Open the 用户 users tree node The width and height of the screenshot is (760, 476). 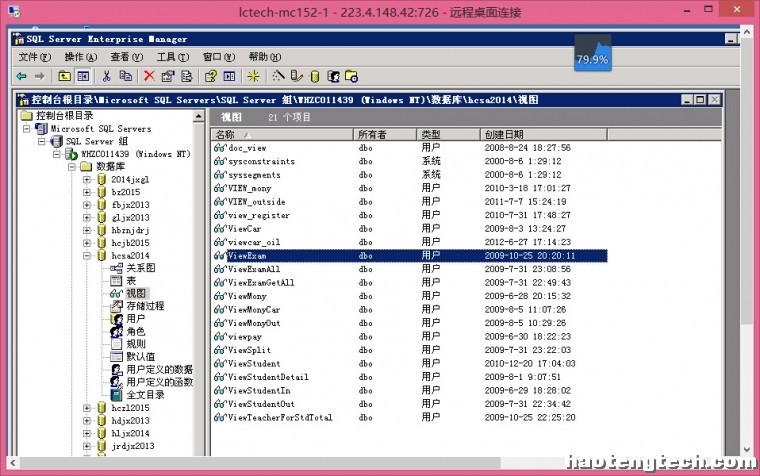[x=136, y=318]
